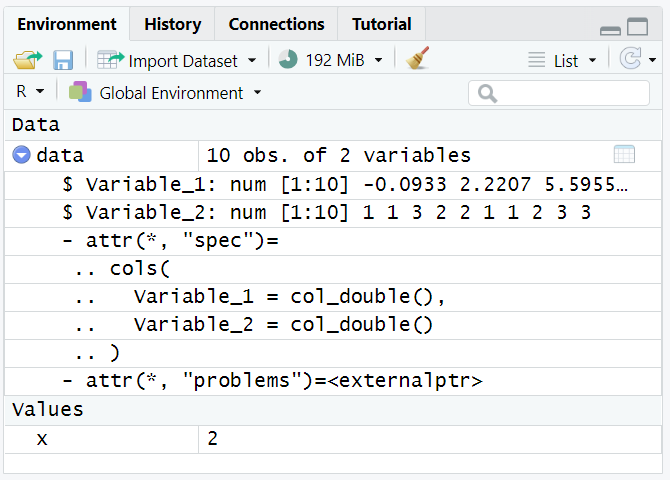This screenshot has height=480, width=670.
Task: Click the environment search field
Action: pos(563,93)
